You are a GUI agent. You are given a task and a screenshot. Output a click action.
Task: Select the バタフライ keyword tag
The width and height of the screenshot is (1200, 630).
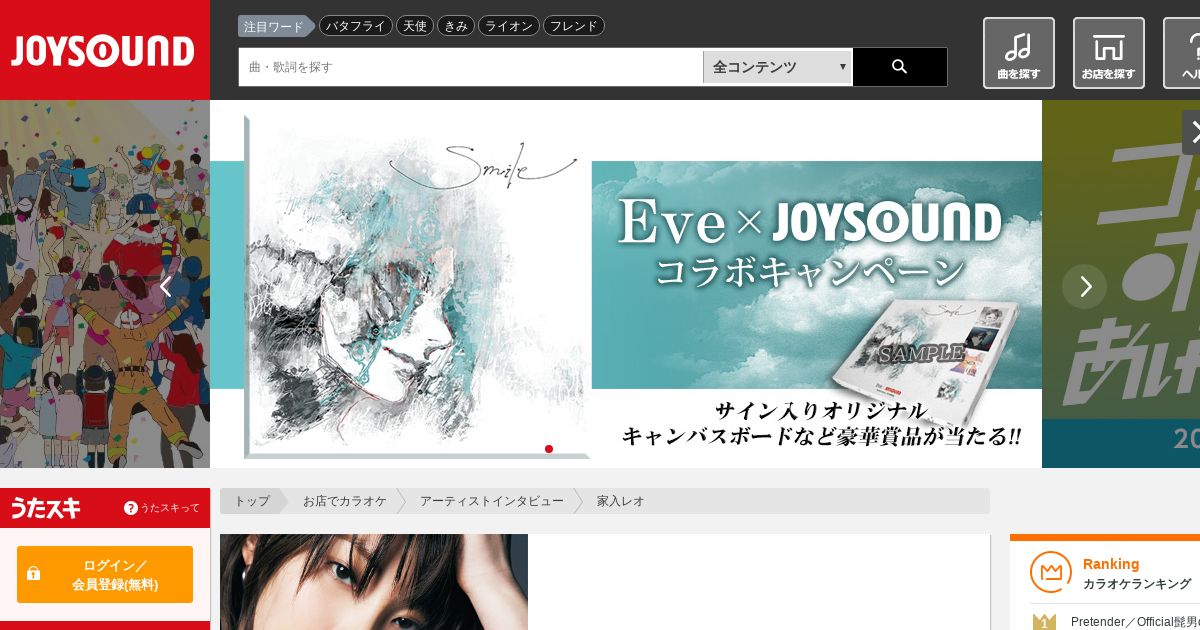tap(356, 26)
